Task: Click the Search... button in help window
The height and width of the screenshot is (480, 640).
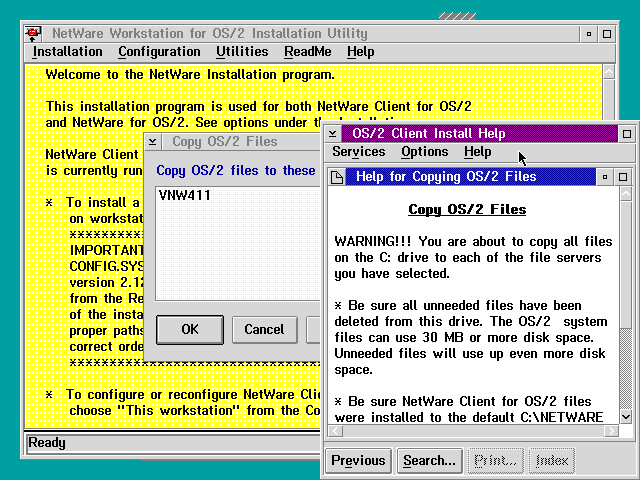Action: point(429,460)
